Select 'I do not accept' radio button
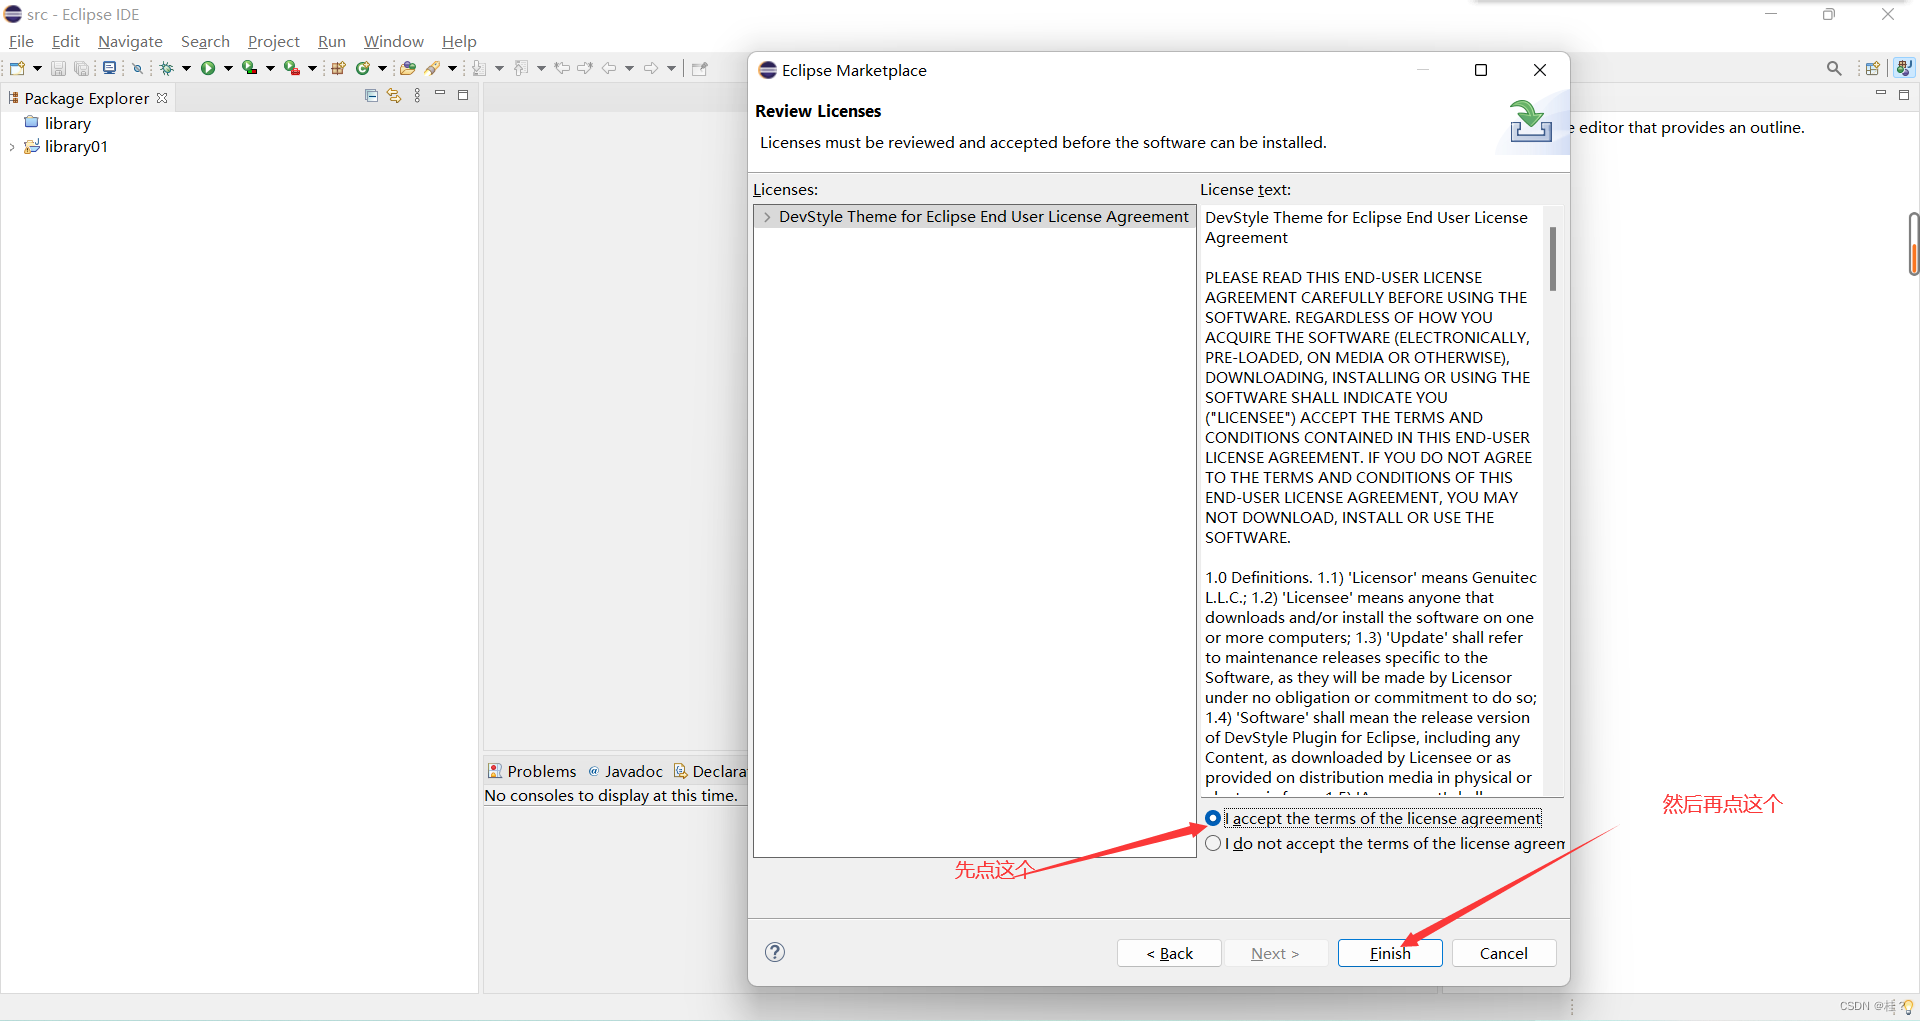The image size is (1920, 1021). [1213, 843]
